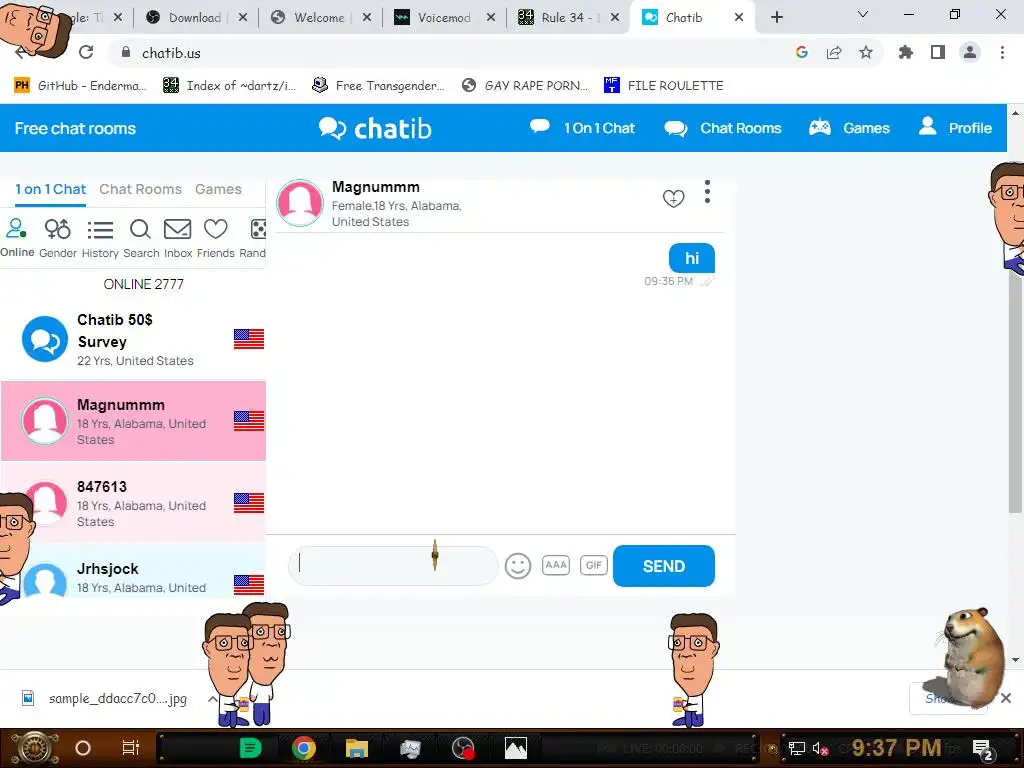Close the downloads bar
Viewport: 1024px width, 768px height.
pos(1006,698)
